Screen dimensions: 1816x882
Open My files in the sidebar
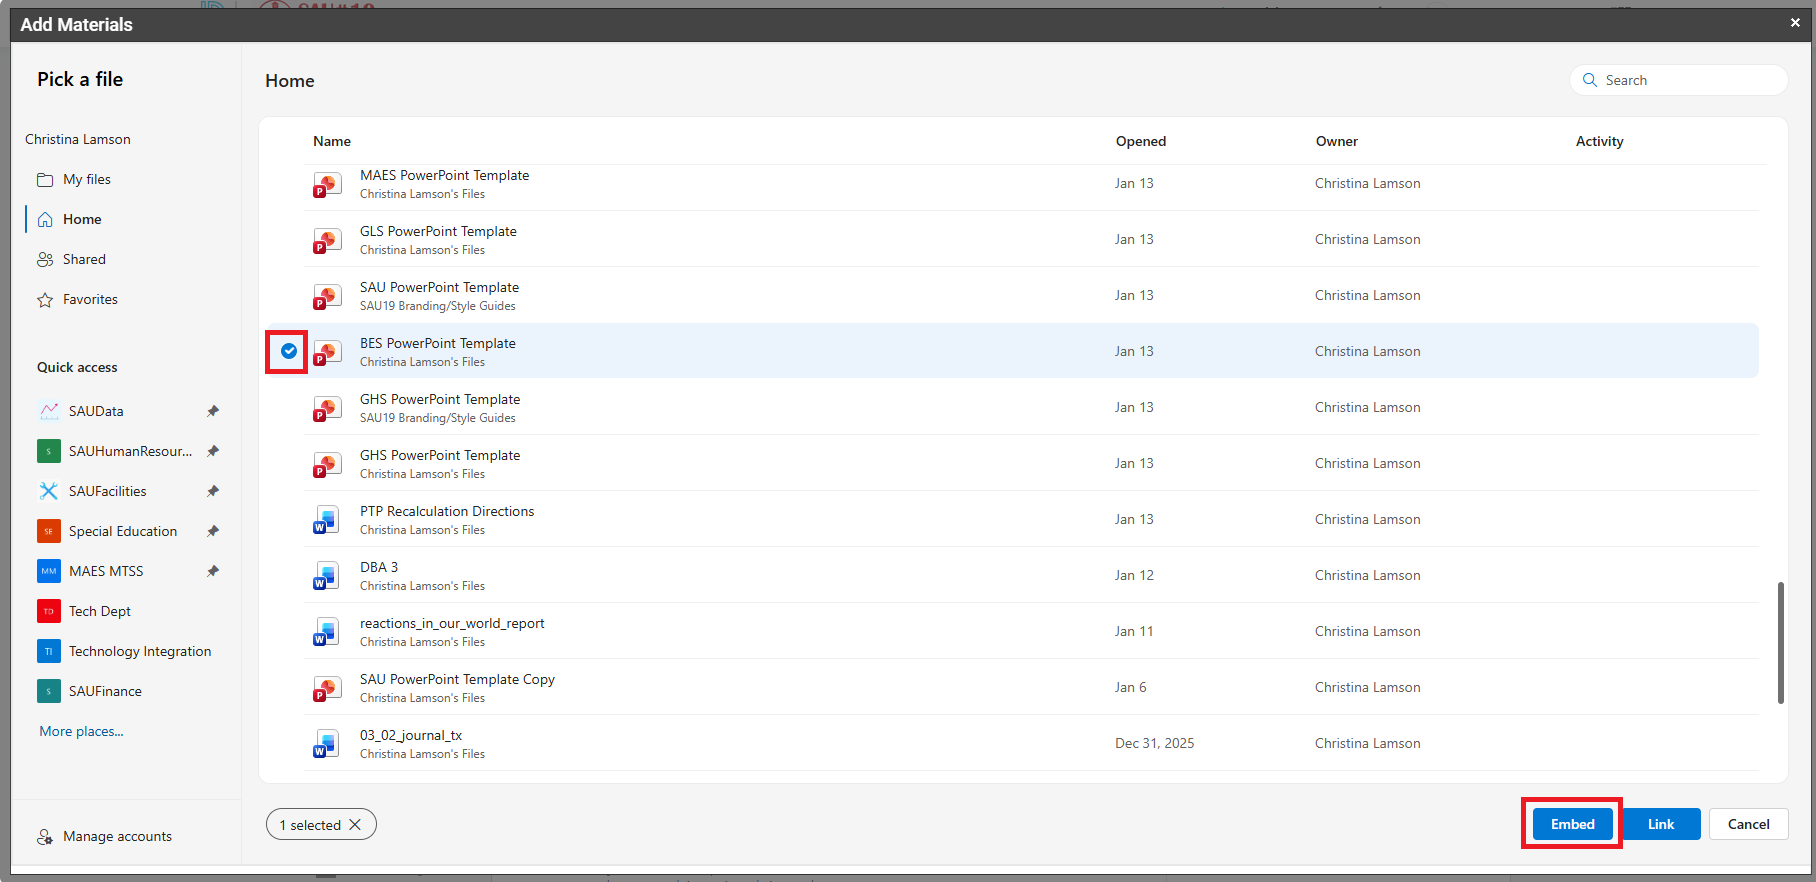click(87, 180)
